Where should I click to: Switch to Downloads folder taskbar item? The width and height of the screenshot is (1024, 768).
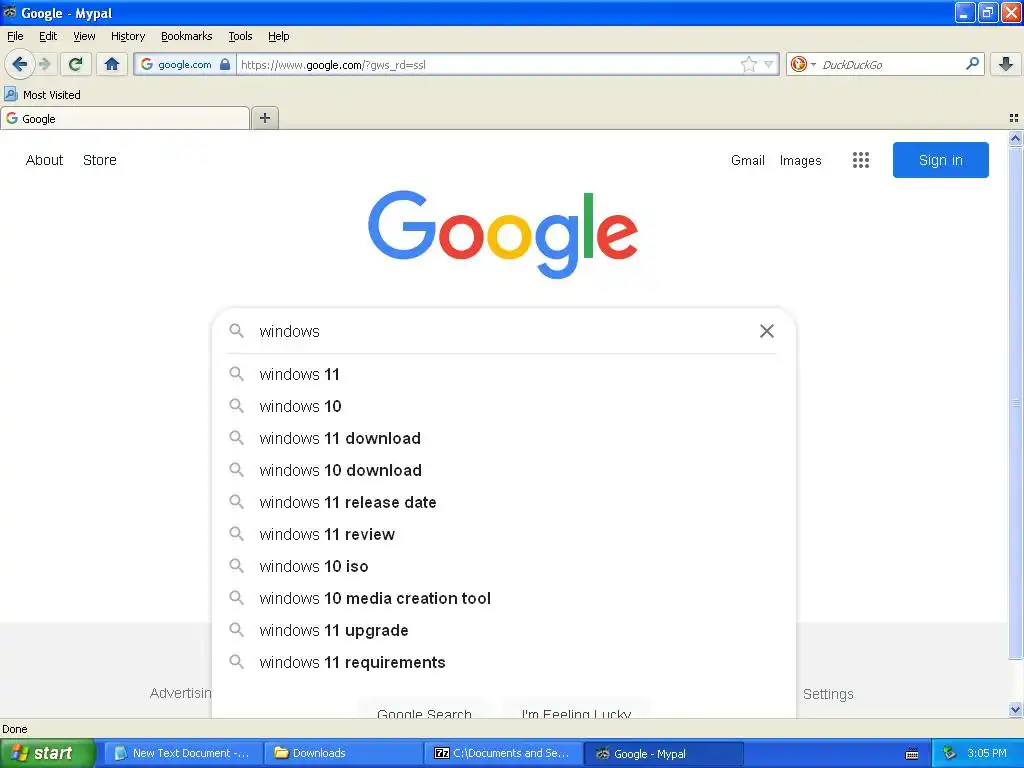(x=344, y=753)
